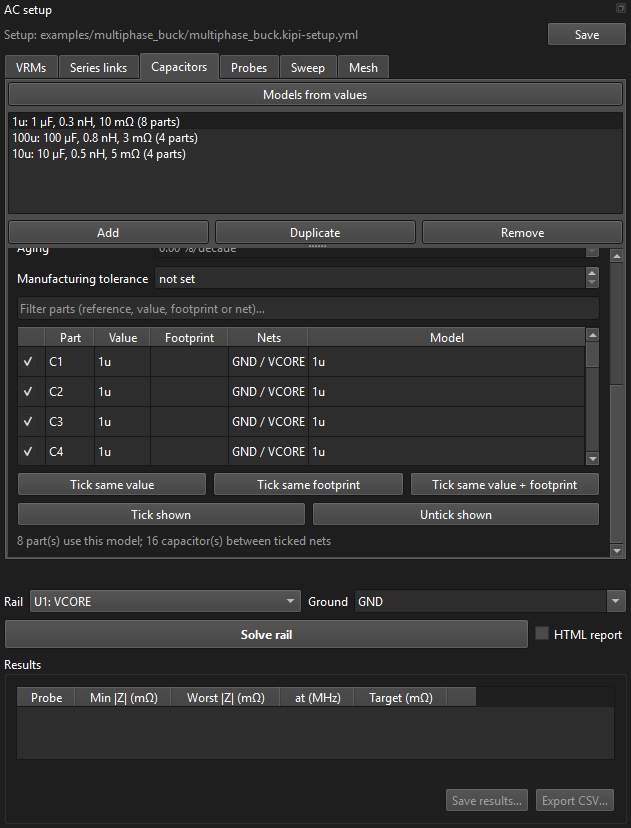Click the model editor panel scroll up arrow
The image size is (631, 828).
click(x=616, y=256)
